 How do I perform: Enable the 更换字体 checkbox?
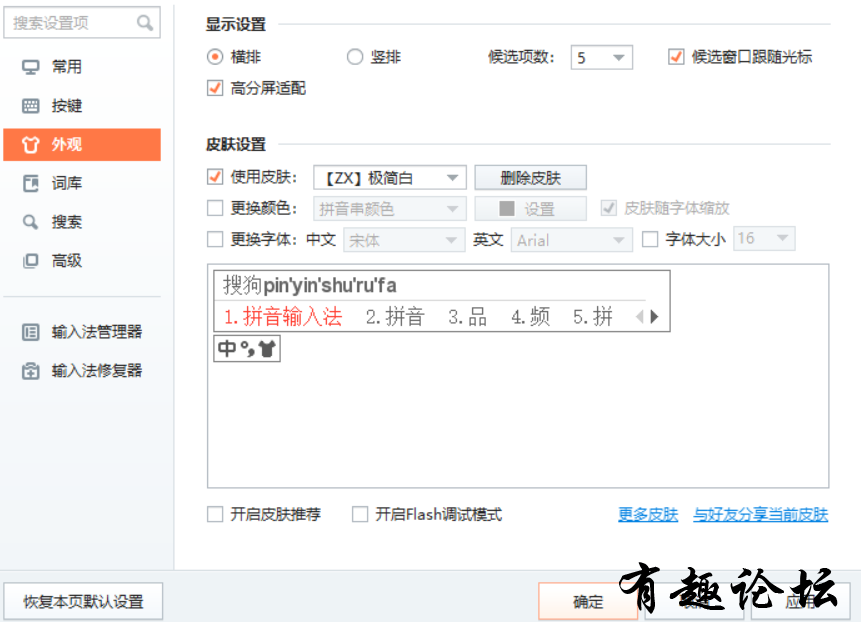[215, 239]
